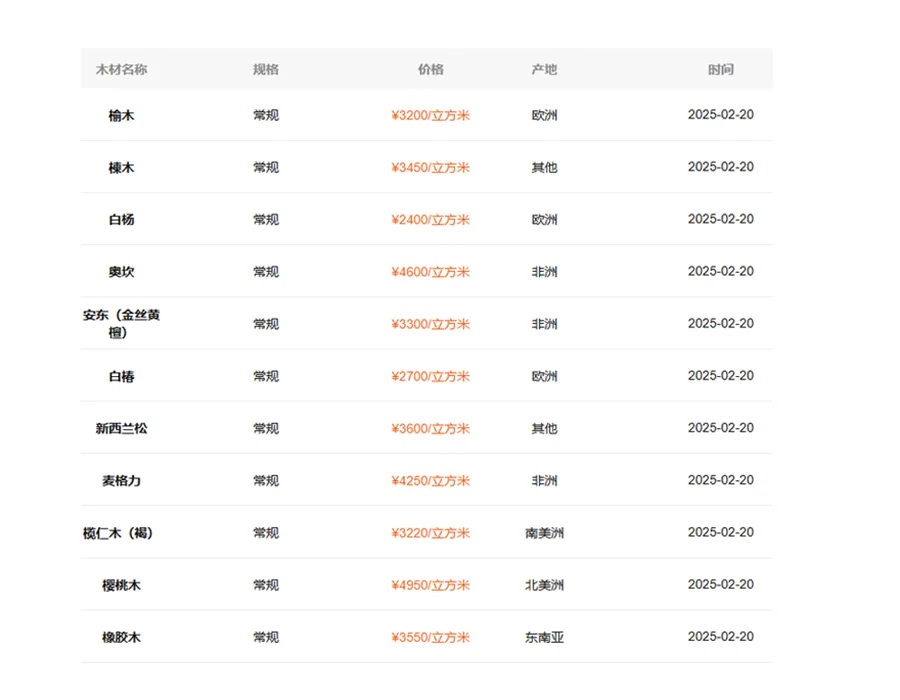Select the 新西兰松 wood name
This screenshot has height=700, width=900.
[x=121, y=429]
